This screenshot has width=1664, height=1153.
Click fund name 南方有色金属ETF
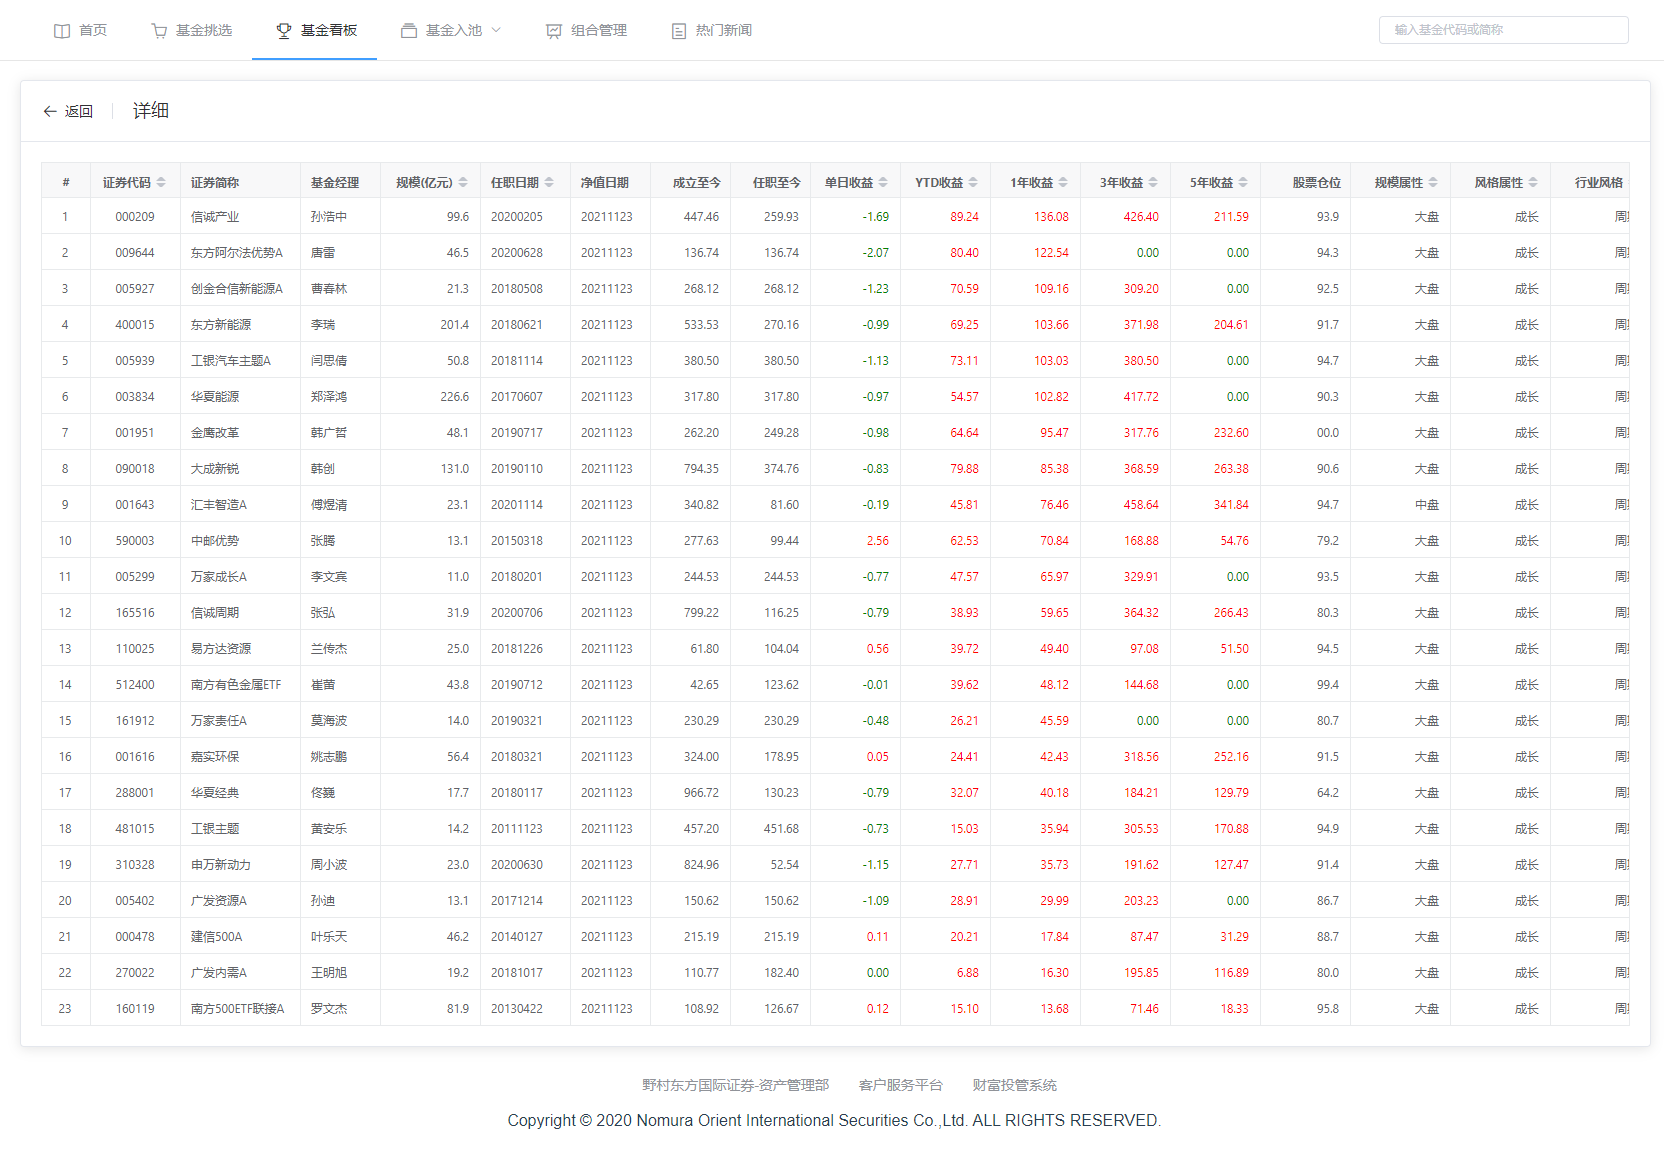pyautogui.click(x=236, y=685)
